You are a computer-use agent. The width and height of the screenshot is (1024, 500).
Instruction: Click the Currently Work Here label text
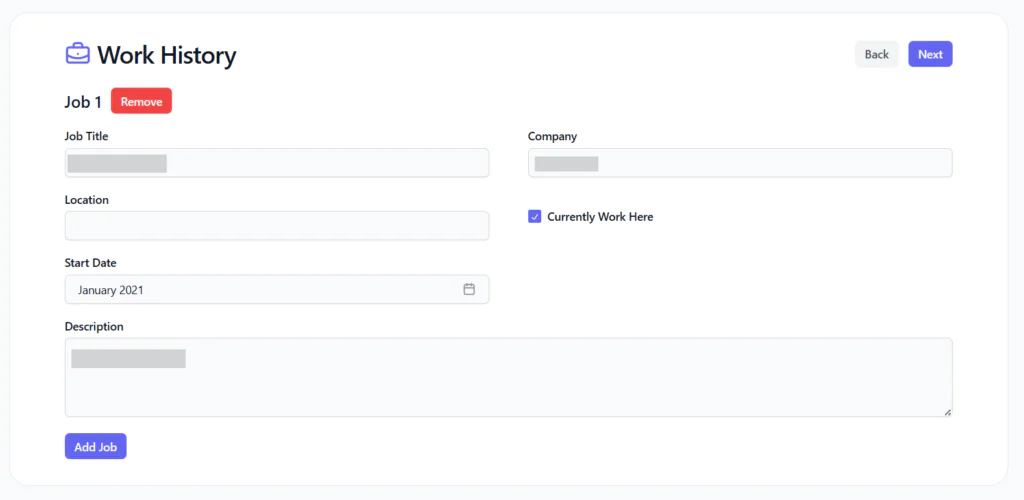[x=600, y=217]
